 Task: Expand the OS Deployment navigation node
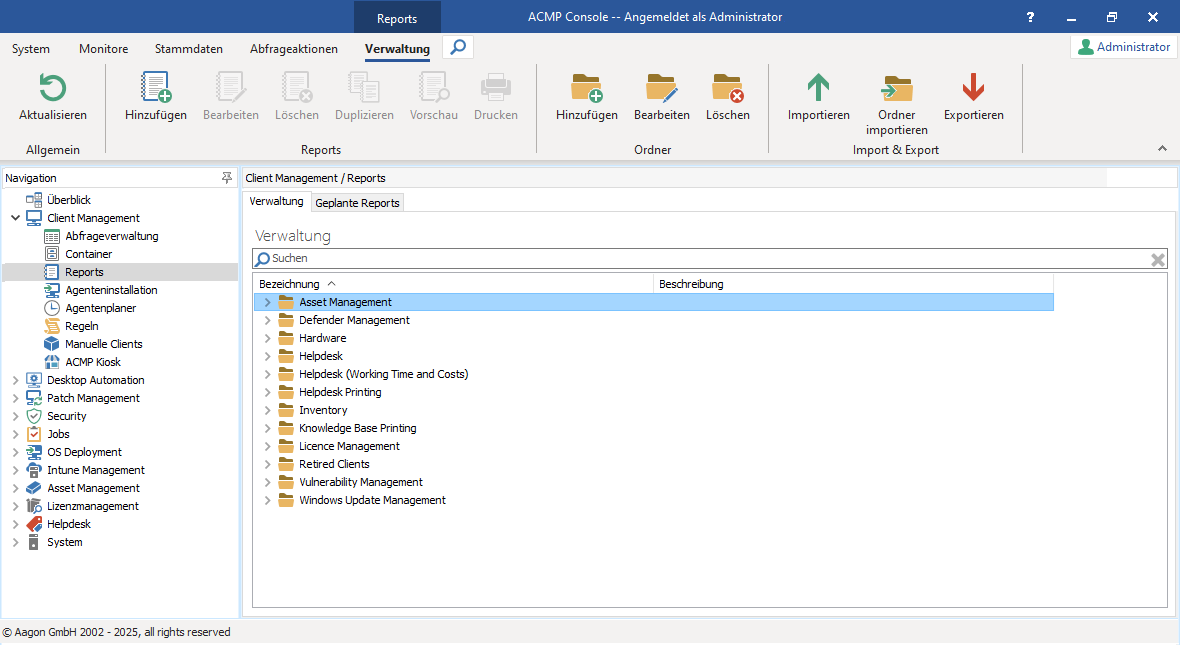click(x=15, y=452)
